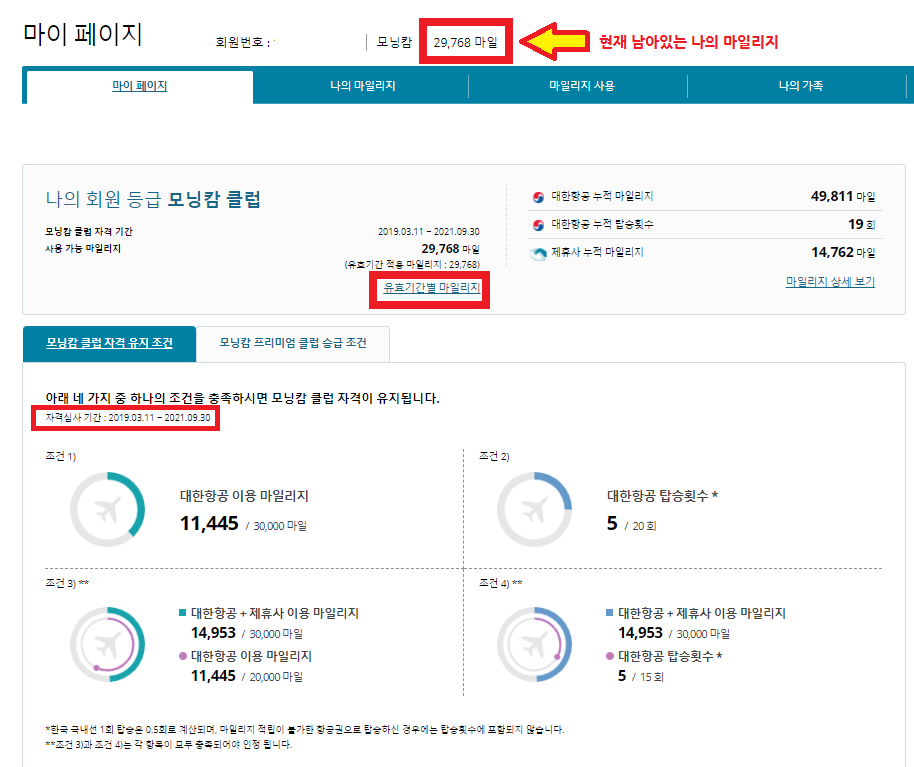Click the 11,445 value in 조건 1
This screenshot has width=914, height=767.
(x=209, y=523)
